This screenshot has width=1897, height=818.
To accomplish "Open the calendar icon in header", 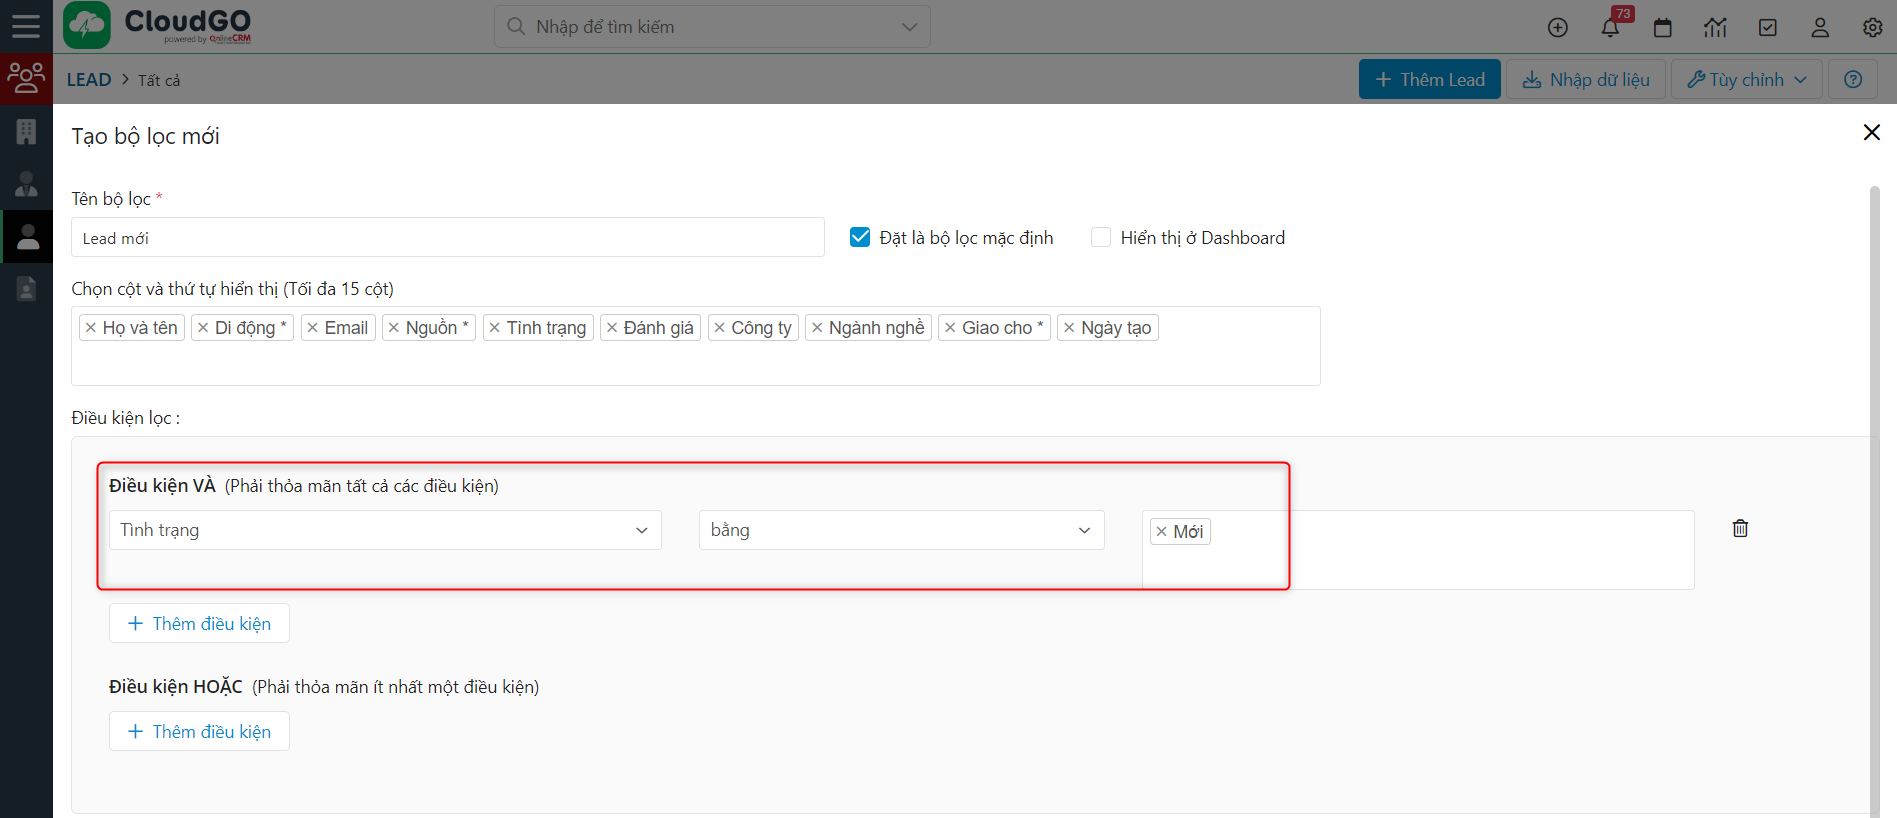I will point(1663,28).
